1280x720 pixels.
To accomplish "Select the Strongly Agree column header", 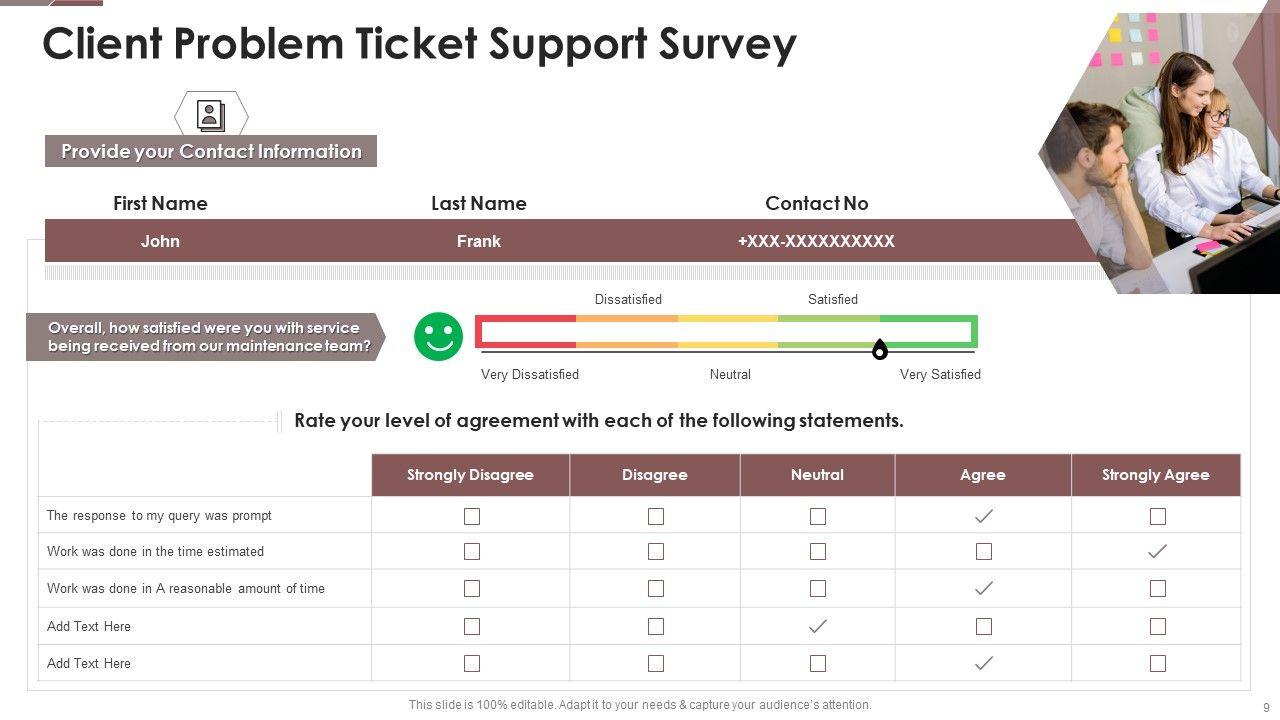I will point(1155,475).
